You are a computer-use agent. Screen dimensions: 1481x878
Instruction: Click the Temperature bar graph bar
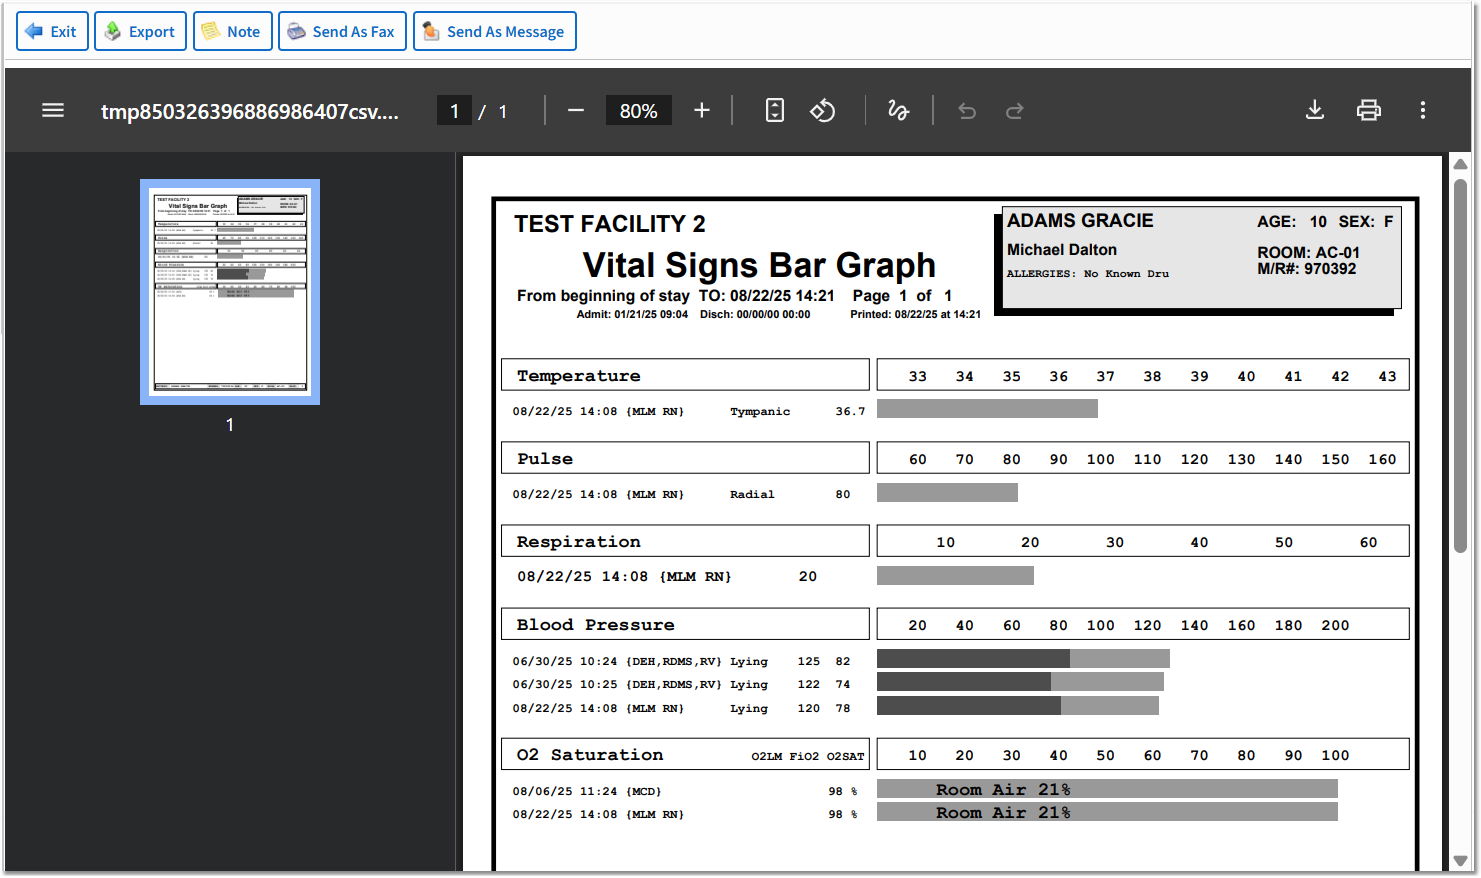pyautogui.click(x=987, y=408)
